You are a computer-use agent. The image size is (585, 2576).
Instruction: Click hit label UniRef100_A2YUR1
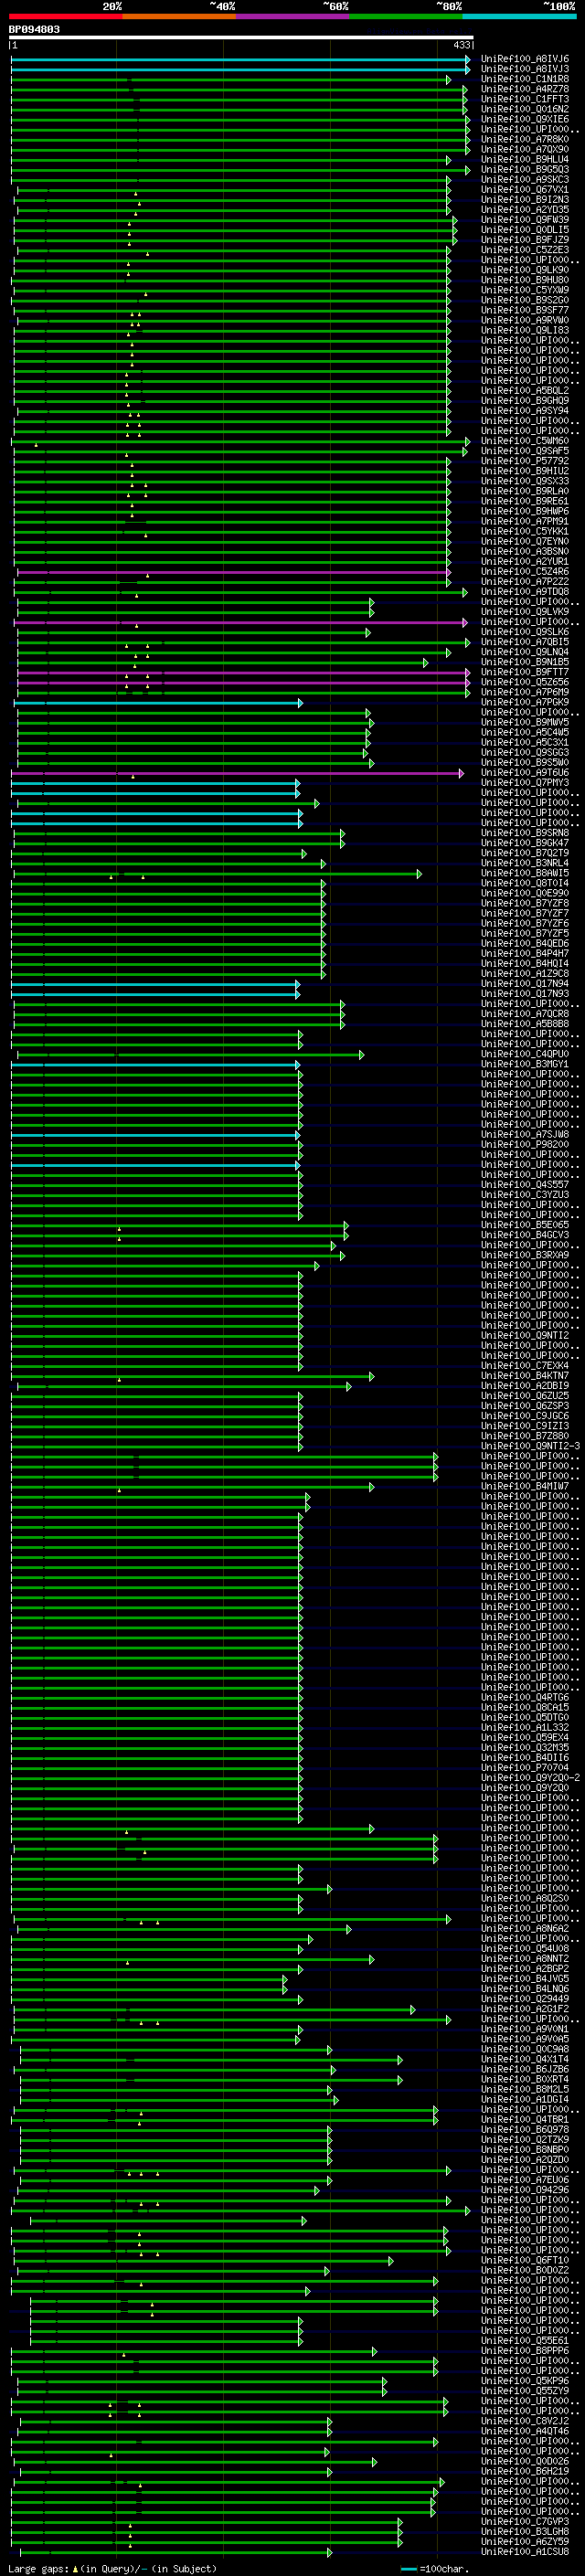525,562
